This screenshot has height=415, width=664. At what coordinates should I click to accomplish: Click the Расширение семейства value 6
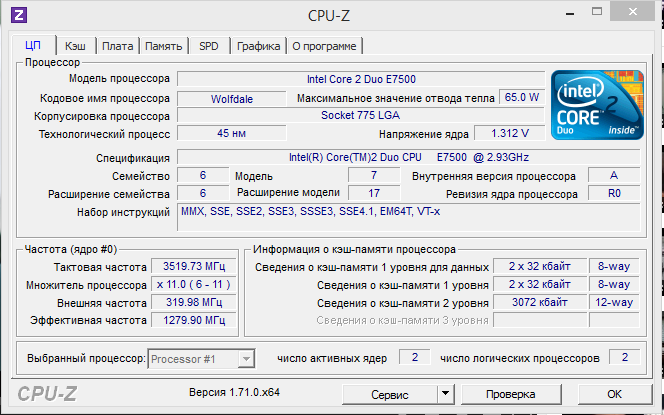[203, 193]
